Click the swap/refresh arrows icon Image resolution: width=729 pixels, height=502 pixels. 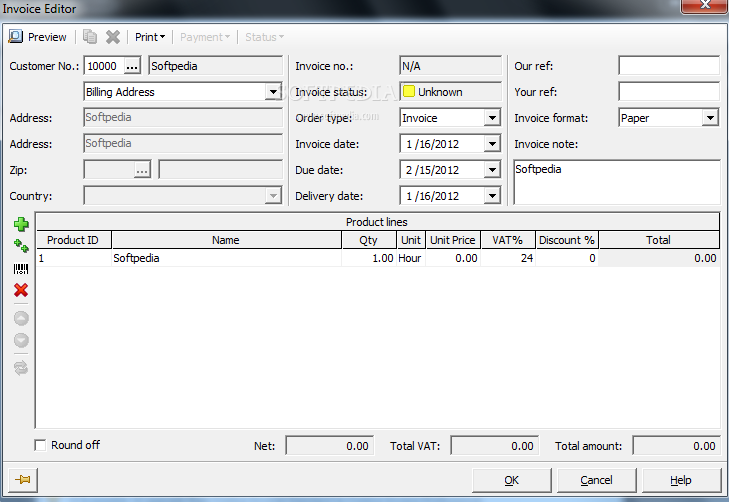pyautogui.click(x=21, y=368)
